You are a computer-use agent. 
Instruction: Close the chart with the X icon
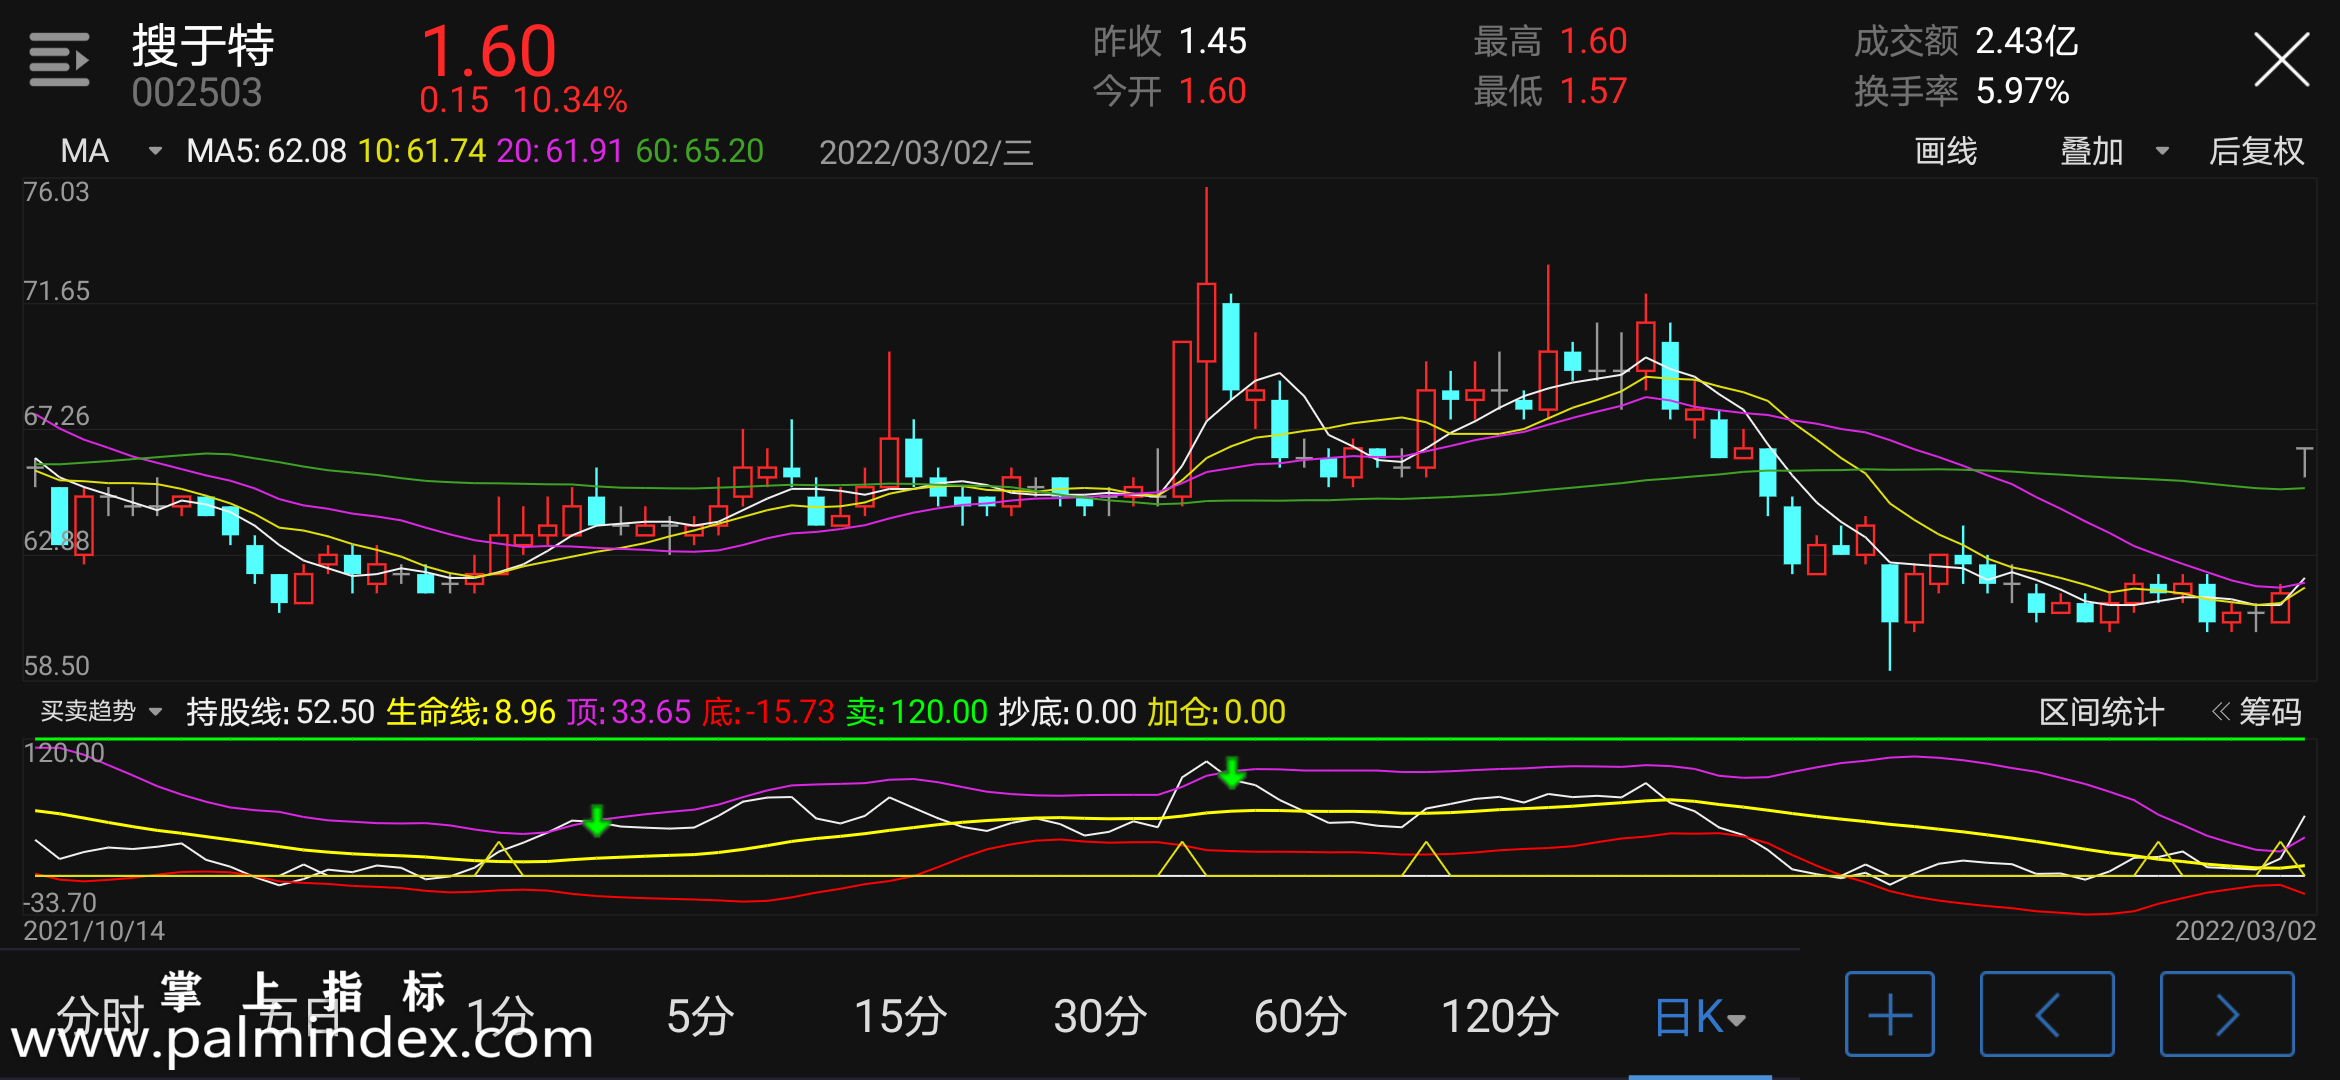[2281, 60]
